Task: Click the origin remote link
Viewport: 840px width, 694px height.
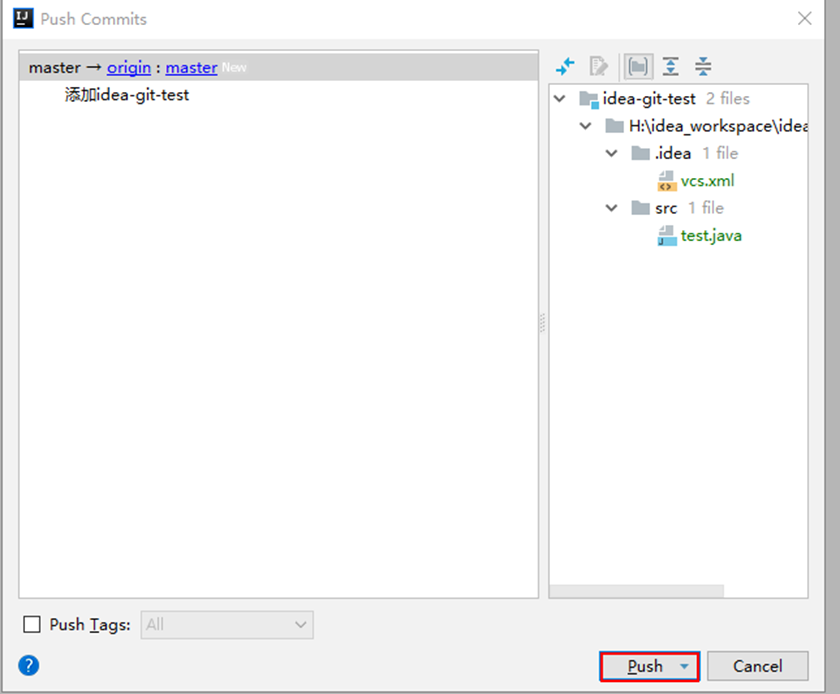Action: point(129,68)
